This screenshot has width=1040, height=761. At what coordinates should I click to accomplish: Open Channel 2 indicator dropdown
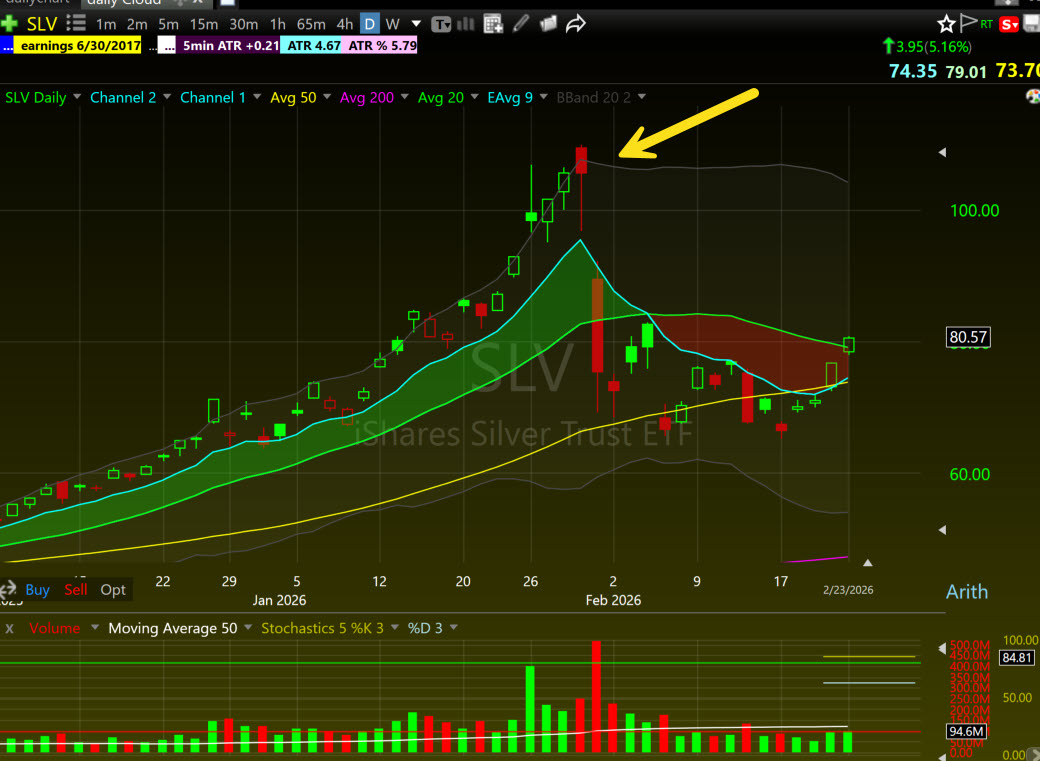[166, 97]
